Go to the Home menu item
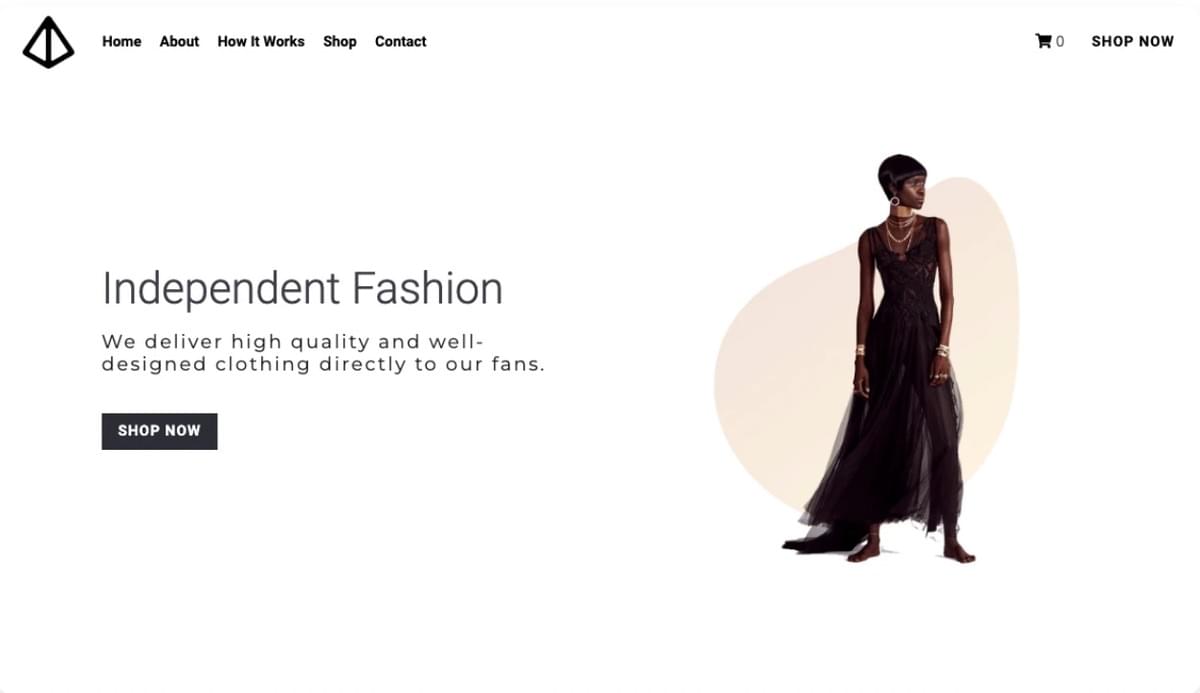This screenshot has width=1200, height=693. 122,41
